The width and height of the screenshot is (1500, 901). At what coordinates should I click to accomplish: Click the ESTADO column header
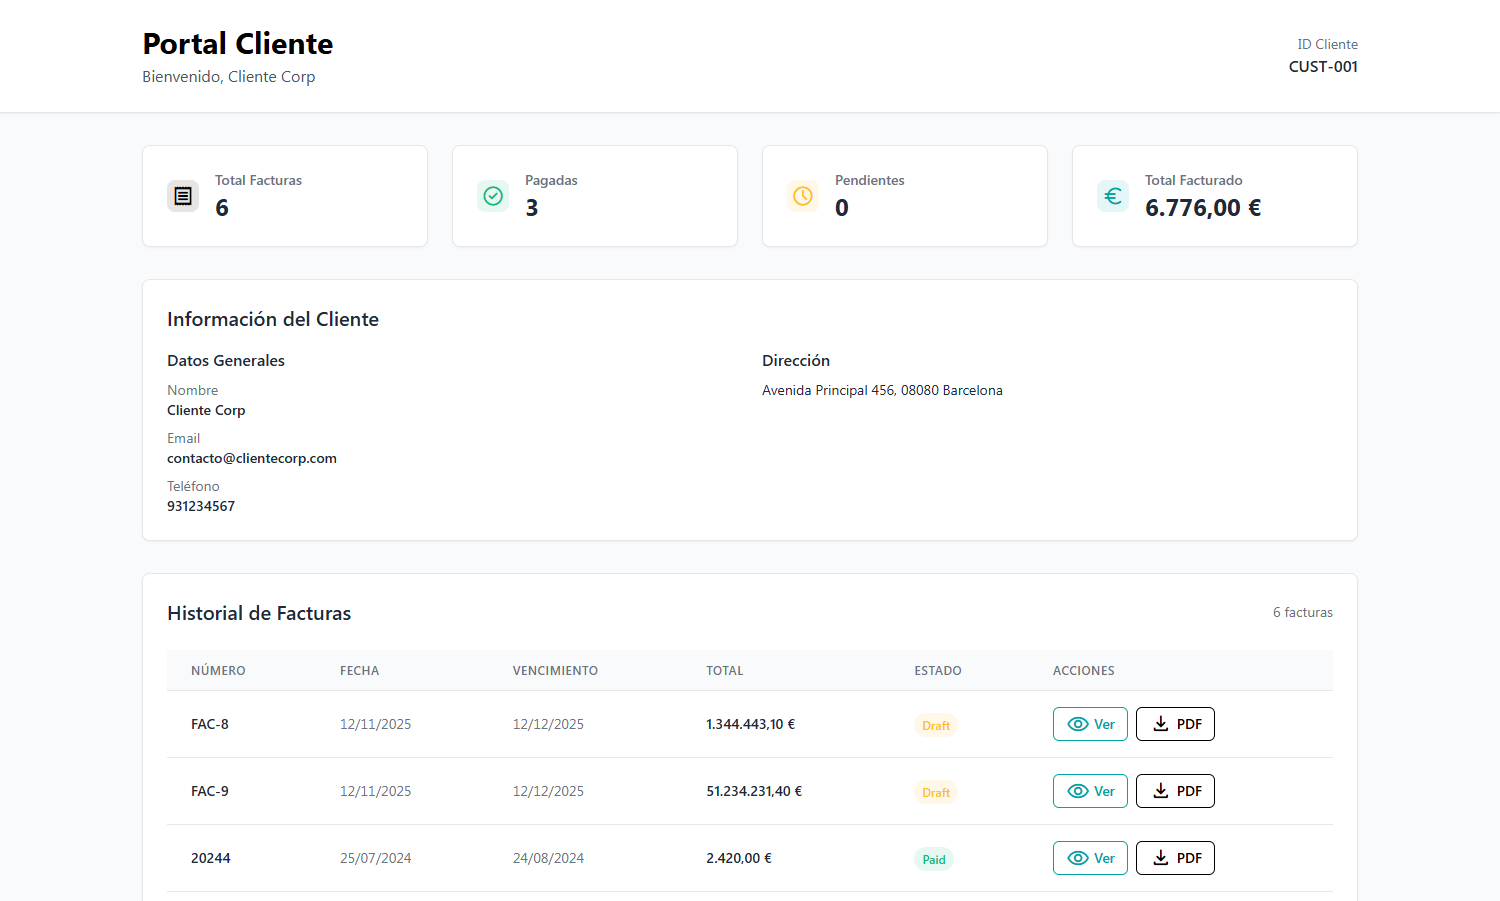pyautogui.click(x=937, y=671)
